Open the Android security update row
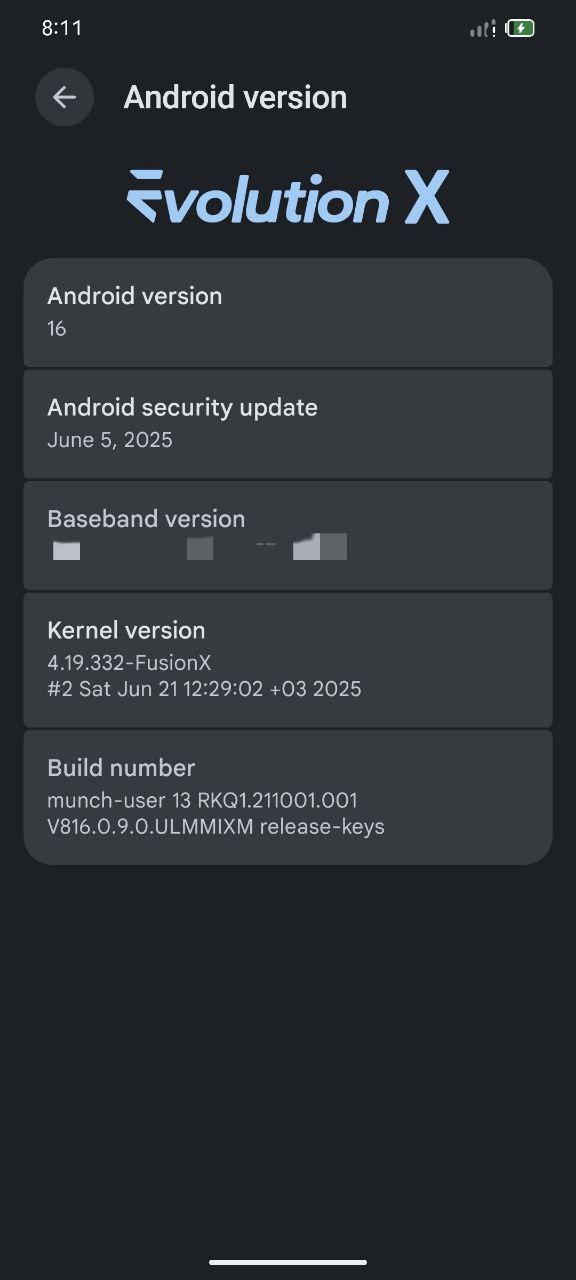Screen dimensions: 576x1280 point(288,424)
